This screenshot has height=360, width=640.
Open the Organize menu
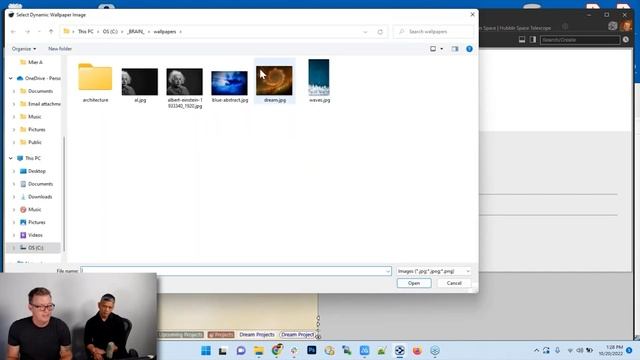tap(24, 49)
